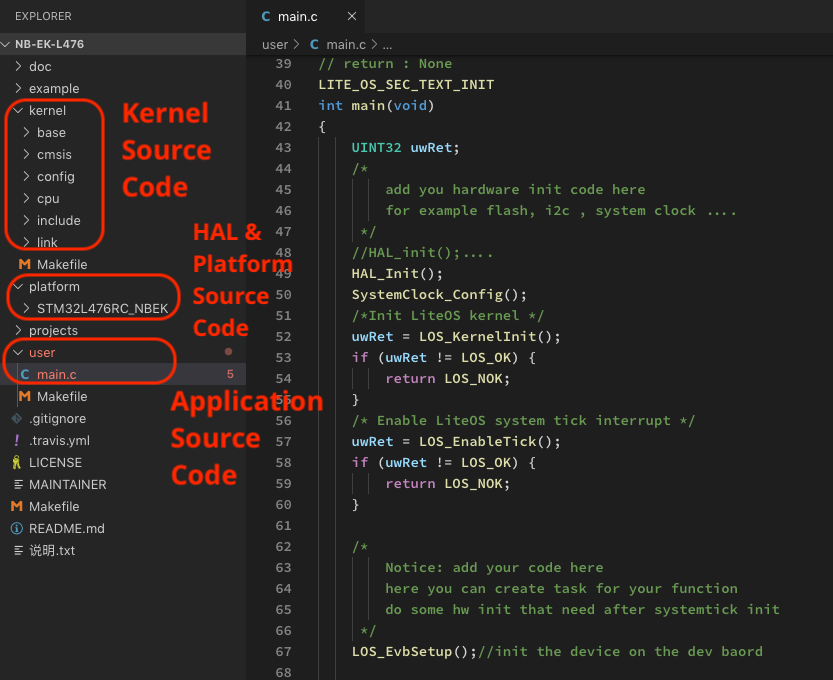
Task: Click the HAL_Init(); call
Action: [x=396, y=274]
